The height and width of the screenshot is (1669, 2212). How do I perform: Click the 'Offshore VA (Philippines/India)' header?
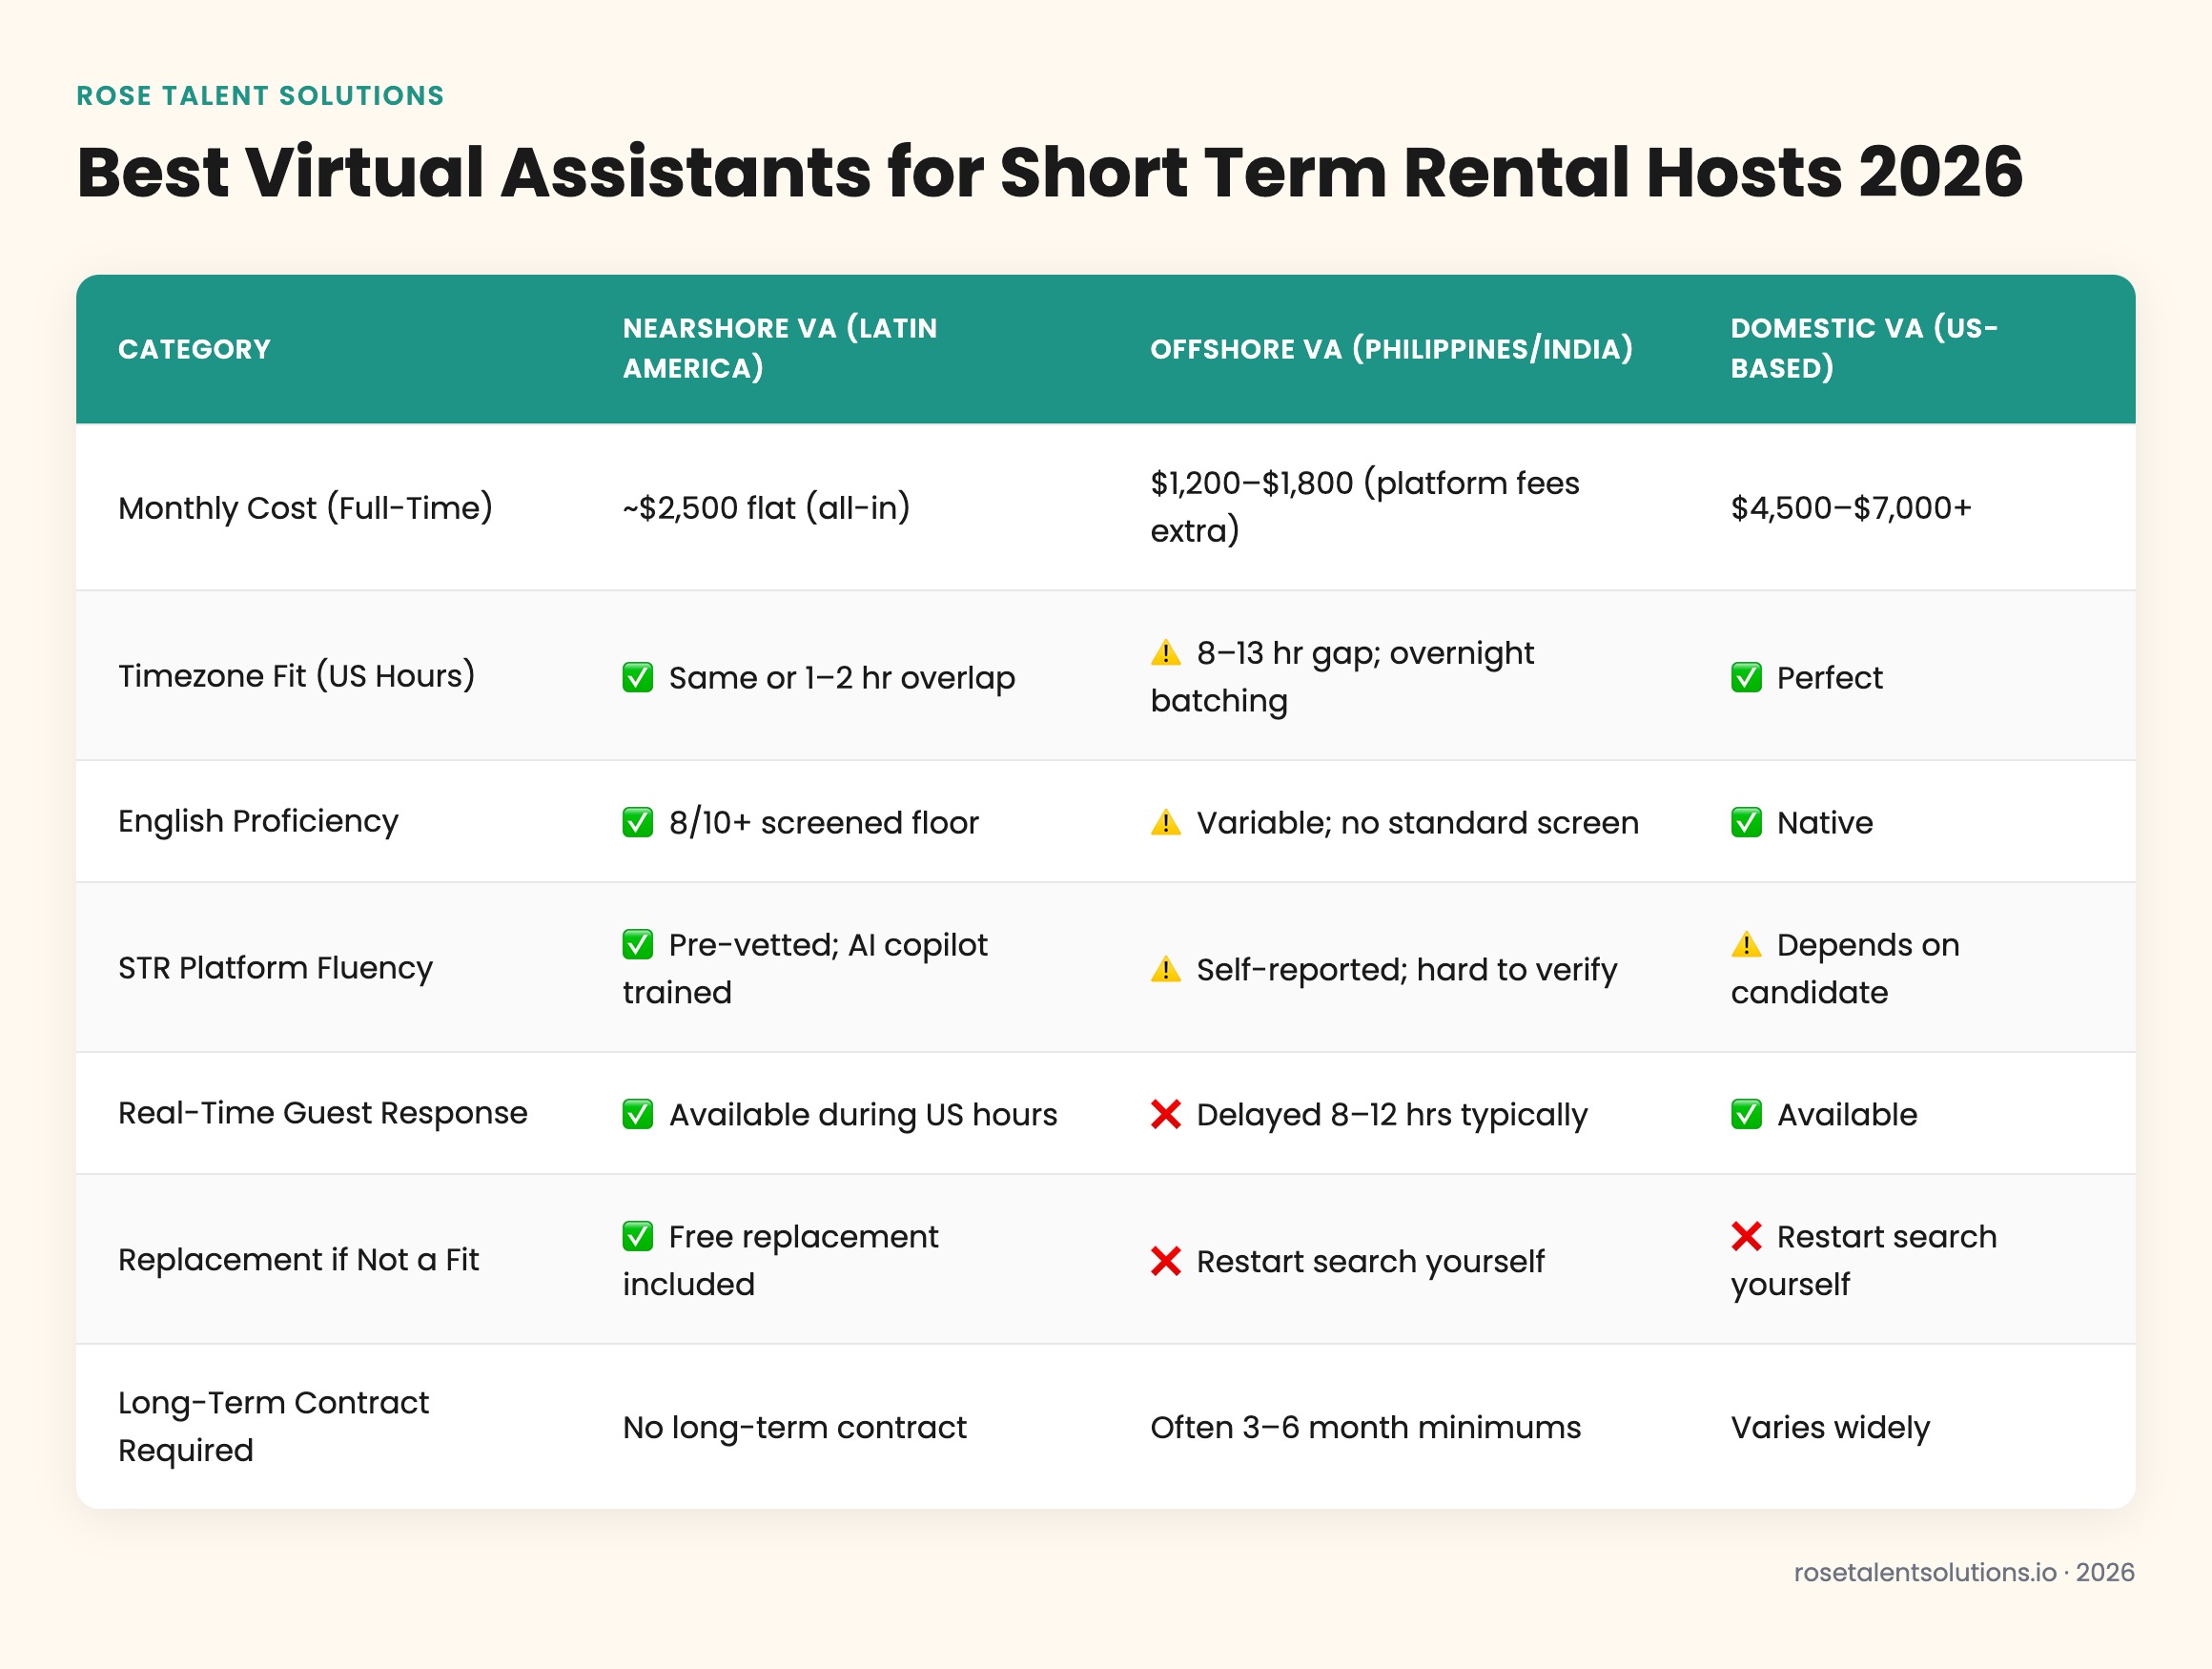pyautogui.click(x=1391, y=349)
